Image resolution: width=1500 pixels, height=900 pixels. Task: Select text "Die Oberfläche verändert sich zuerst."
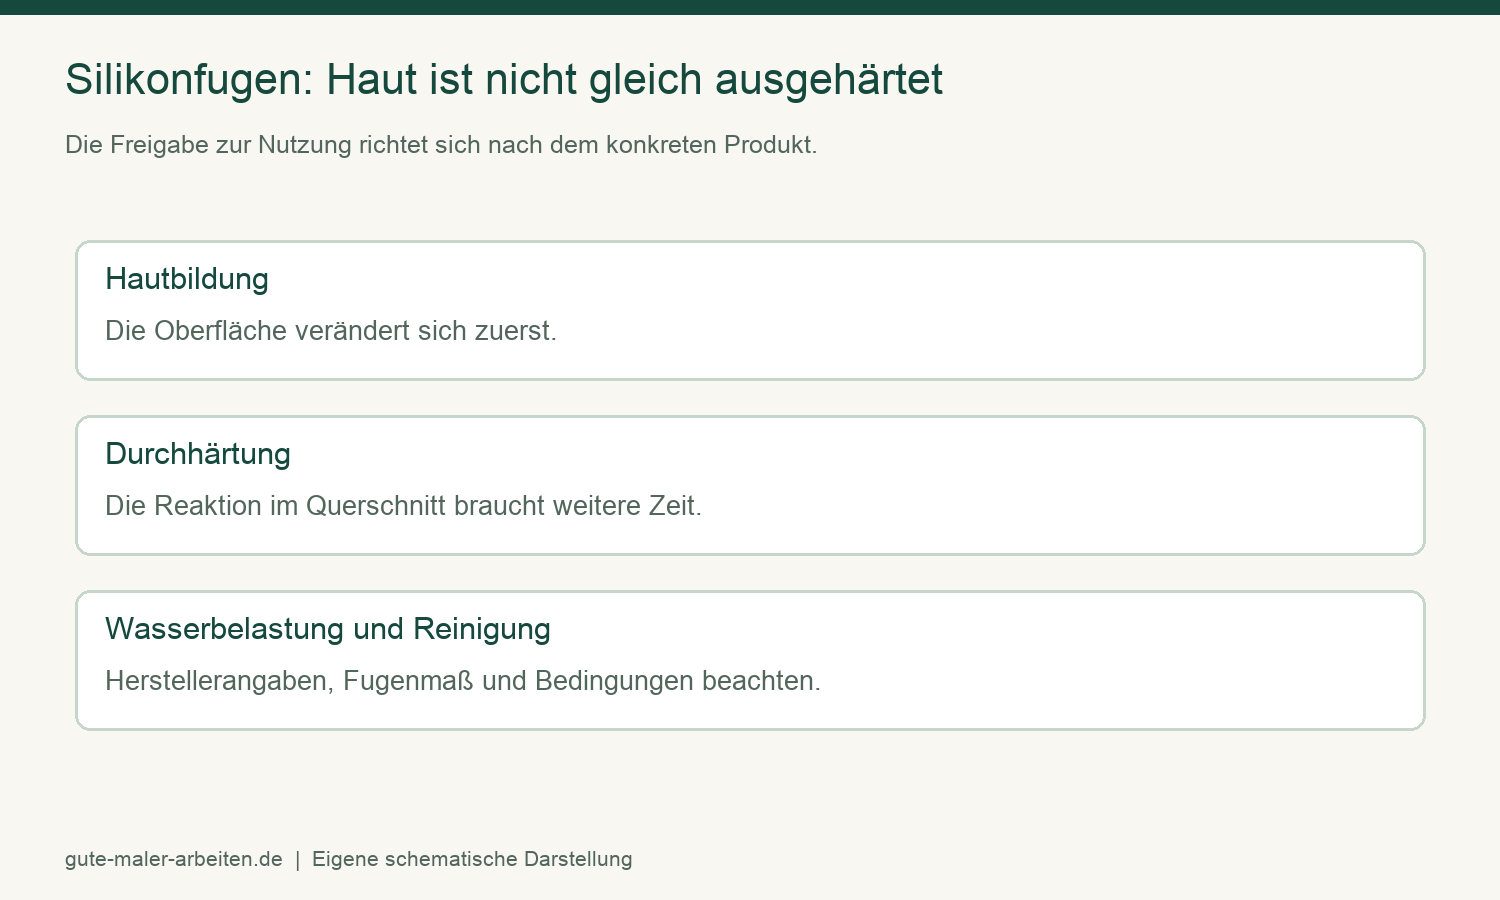tap(331, 331)
